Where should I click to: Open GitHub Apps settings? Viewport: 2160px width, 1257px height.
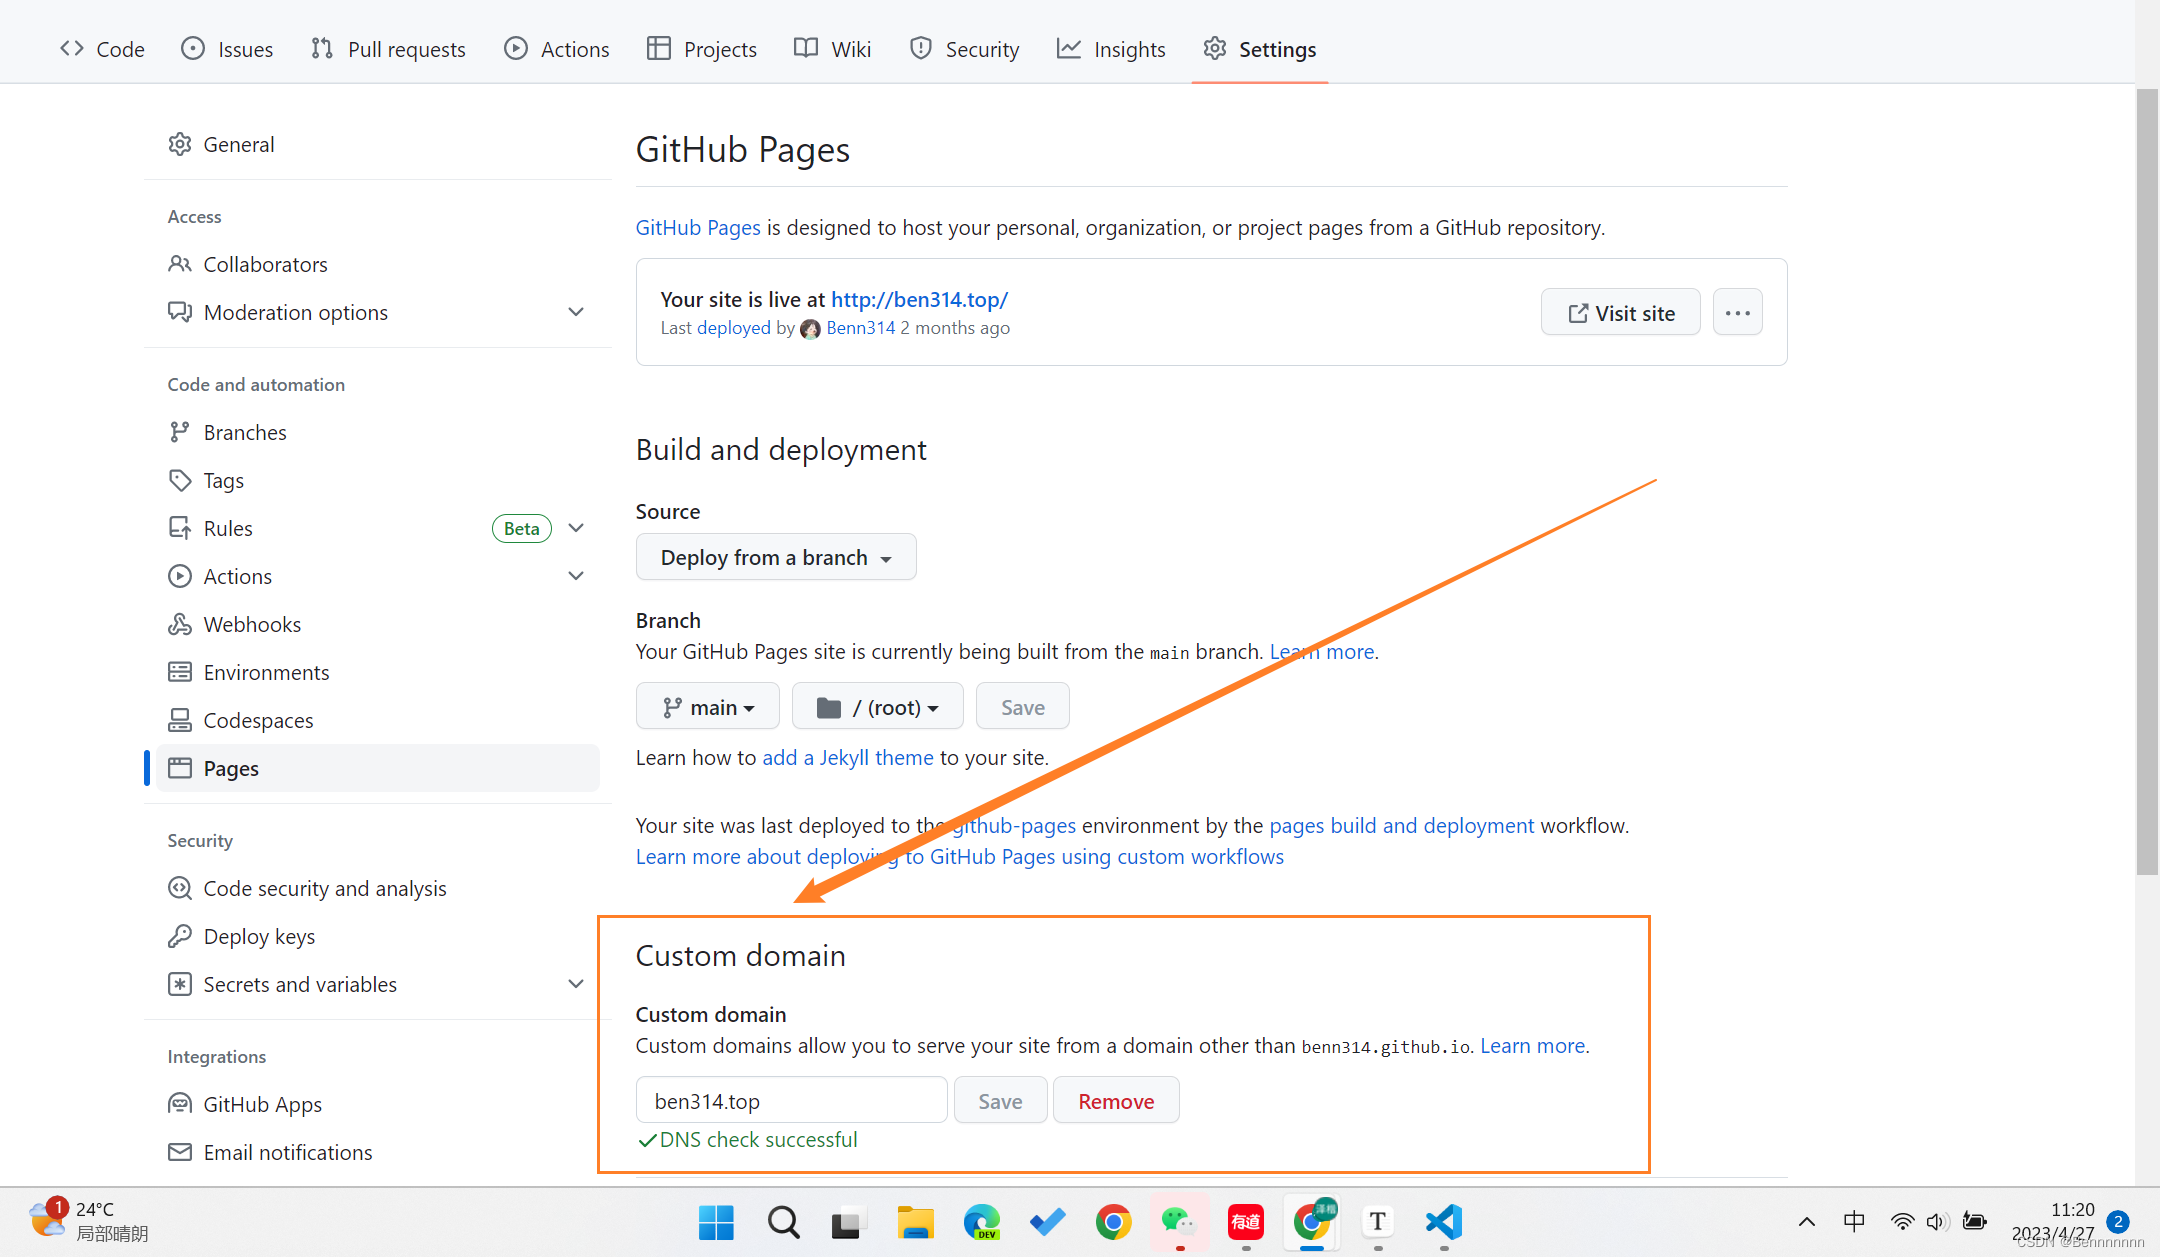click(378, 1104)
